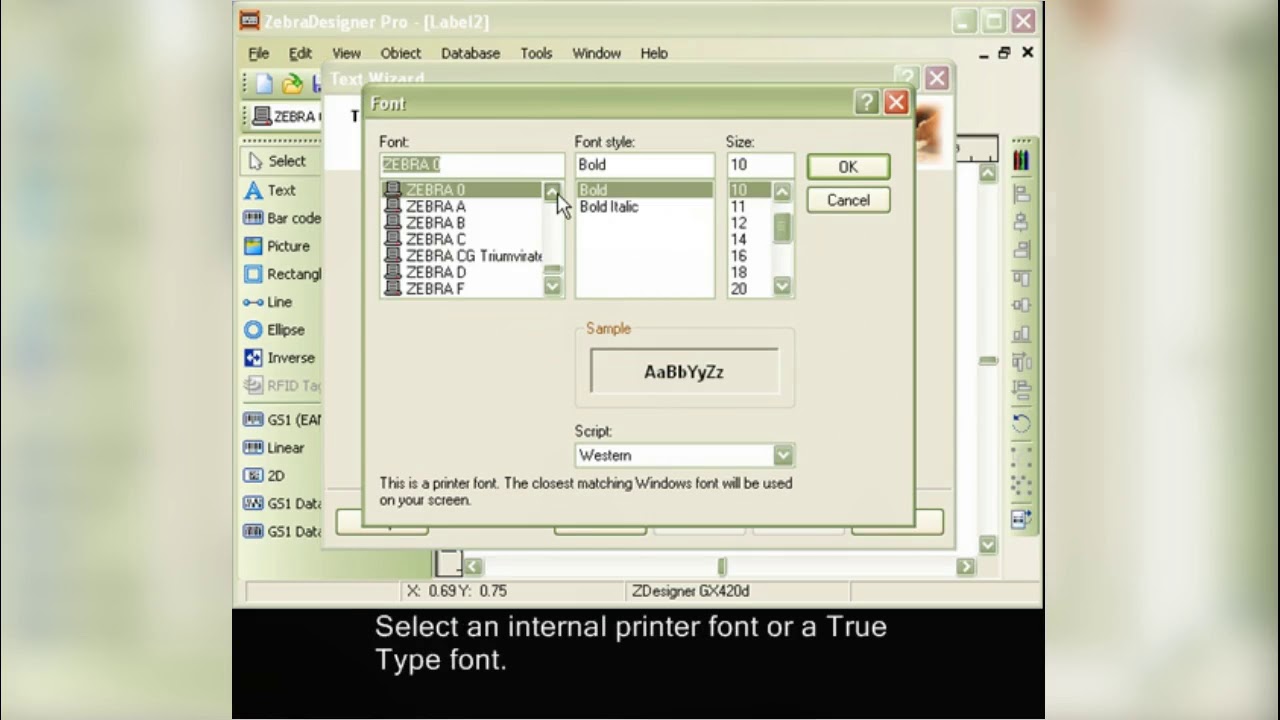The width and height of the screenshot is (1280, 720).
Task: Click label canvas horizontal scroll-right arrow
Action: click(965, 567)
